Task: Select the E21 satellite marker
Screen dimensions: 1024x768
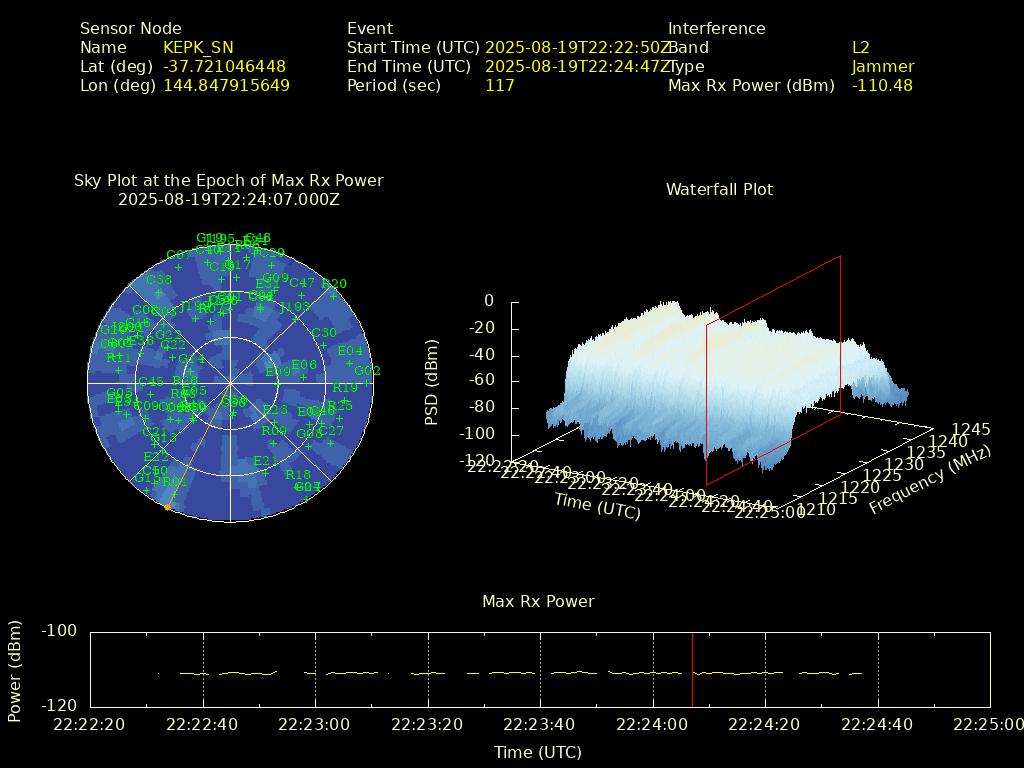Action: (265, 473)
